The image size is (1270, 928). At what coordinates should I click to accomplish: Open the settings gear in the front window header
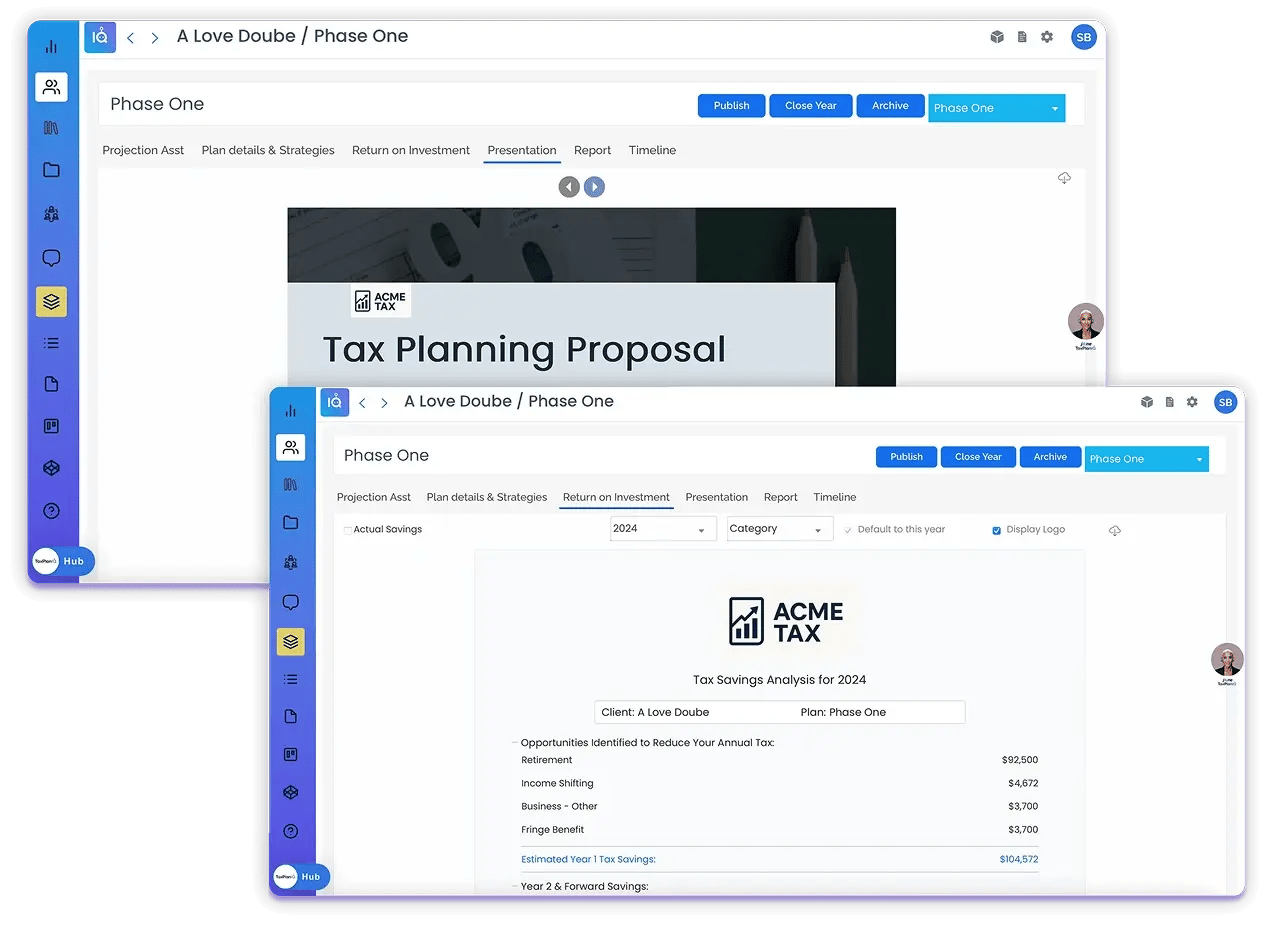pyautogui.click(x=1192, y=402)
